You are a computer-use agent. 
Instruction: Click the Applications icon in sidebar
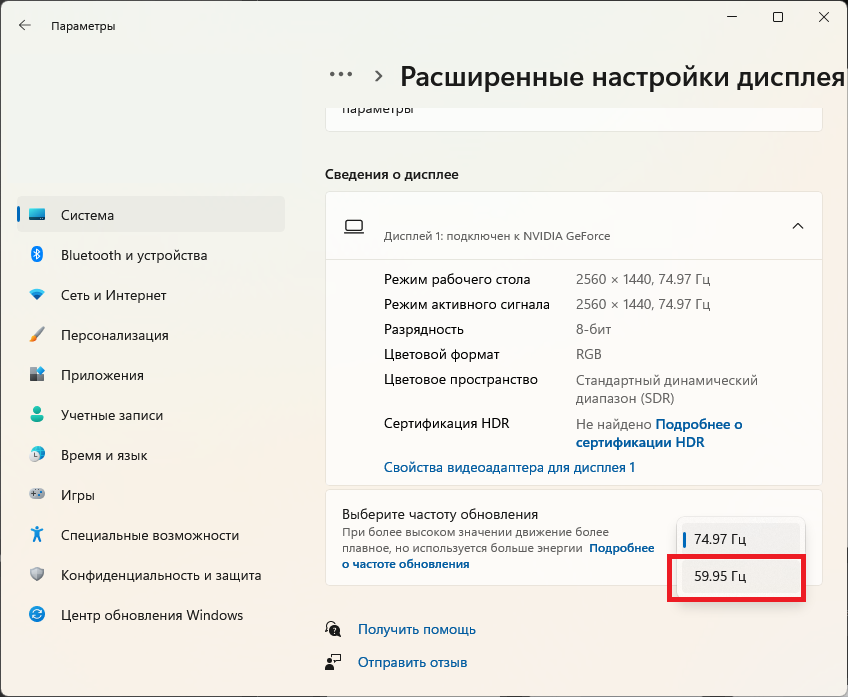(x=37, y=375)
